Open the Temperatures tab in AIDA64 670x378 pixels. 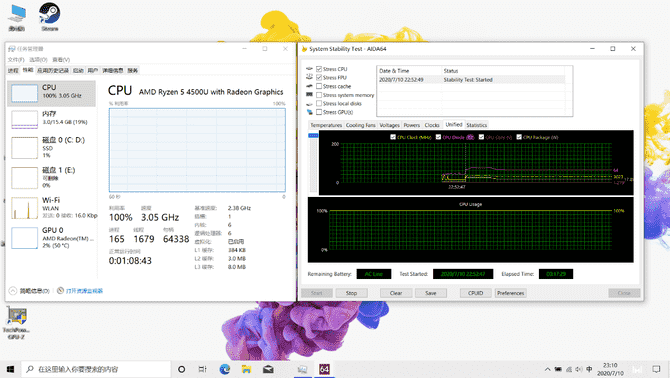click(326, 125)
